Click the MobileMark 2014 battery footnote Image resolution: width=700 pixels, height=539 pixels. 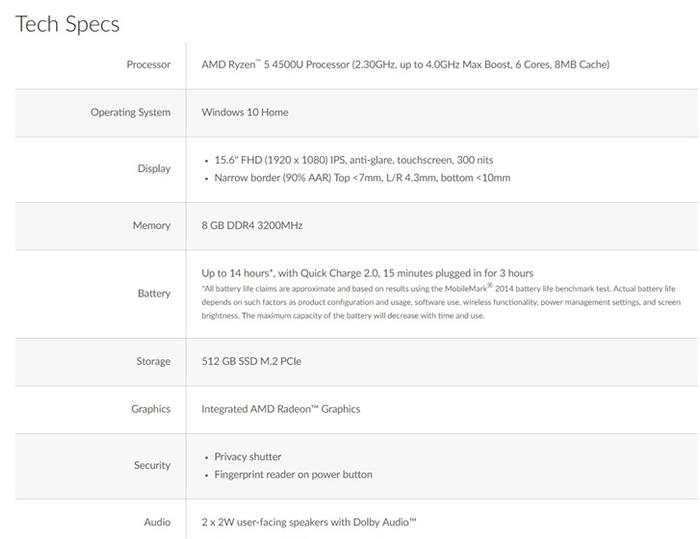(x=441, y=302)
